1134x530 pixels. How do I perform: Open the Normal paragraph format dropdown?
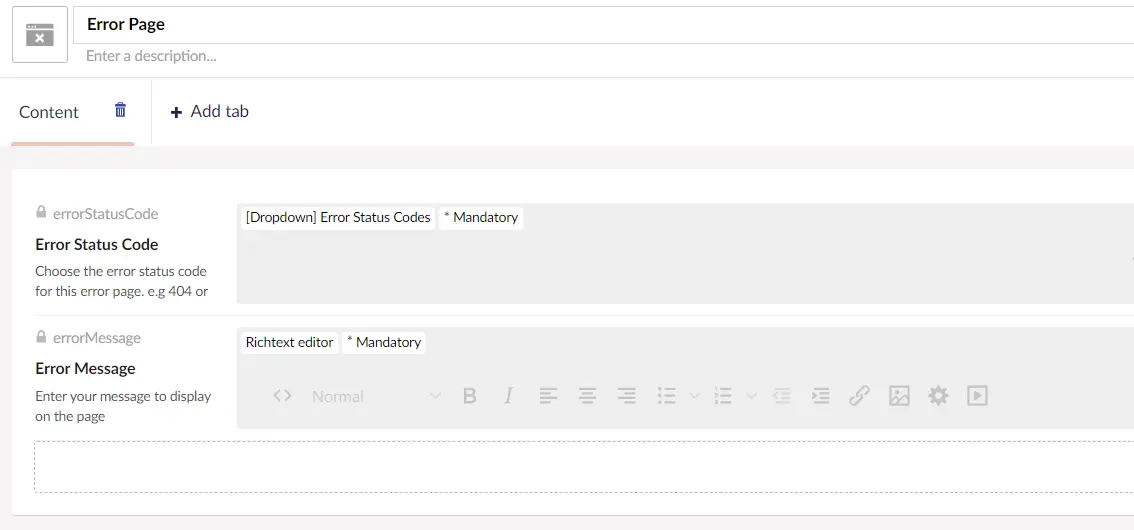click(x=375, y=396)
